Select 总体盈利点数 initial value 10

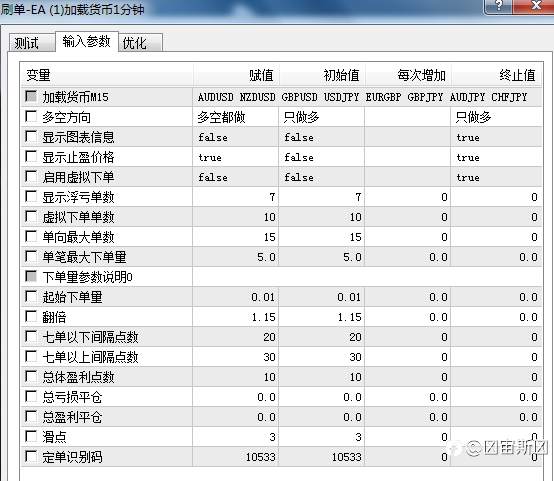pos(322,377)
